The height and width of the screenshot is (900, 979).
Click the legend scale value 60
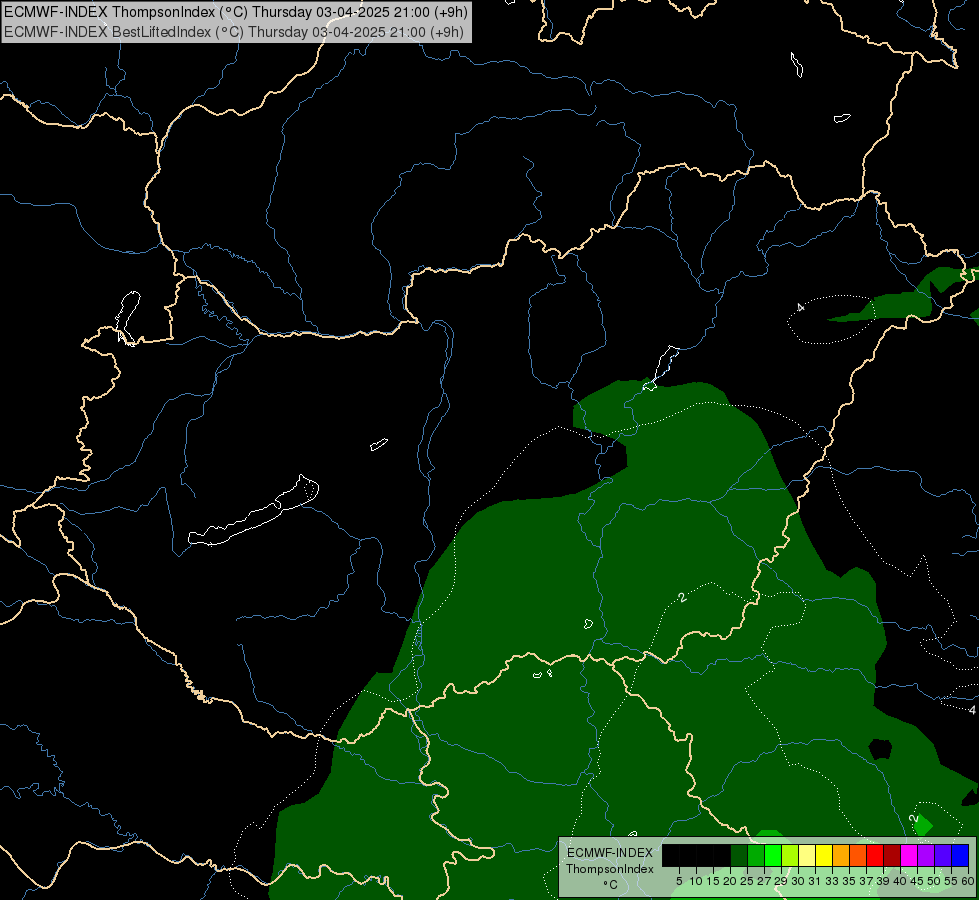pos(968,881)
